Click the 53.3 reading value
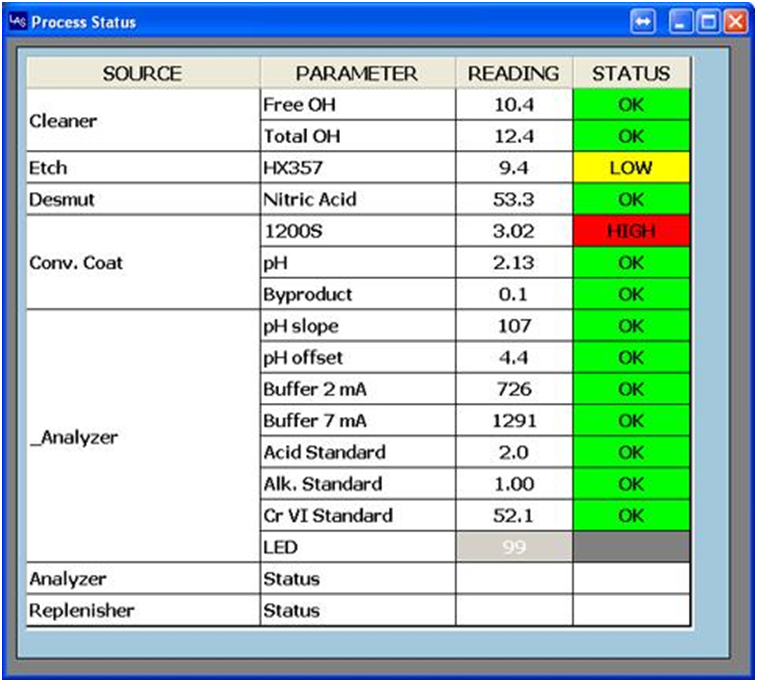Image resolution: width=757 pixels, height=682 pixels. (x=514, y=199)
